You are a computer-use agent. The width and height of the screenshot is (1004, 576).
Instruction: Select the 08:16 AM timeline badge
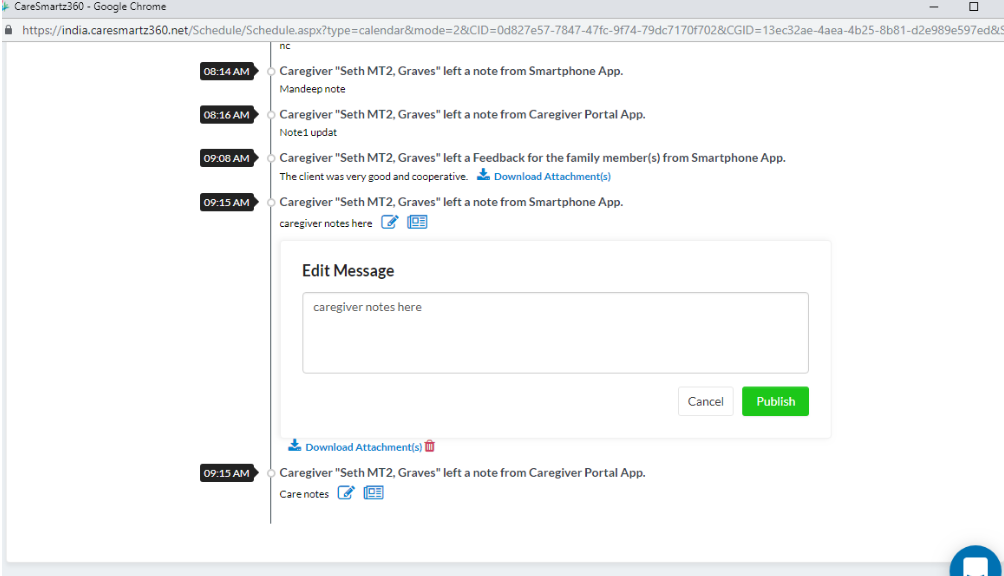click(x=226, y=115)
